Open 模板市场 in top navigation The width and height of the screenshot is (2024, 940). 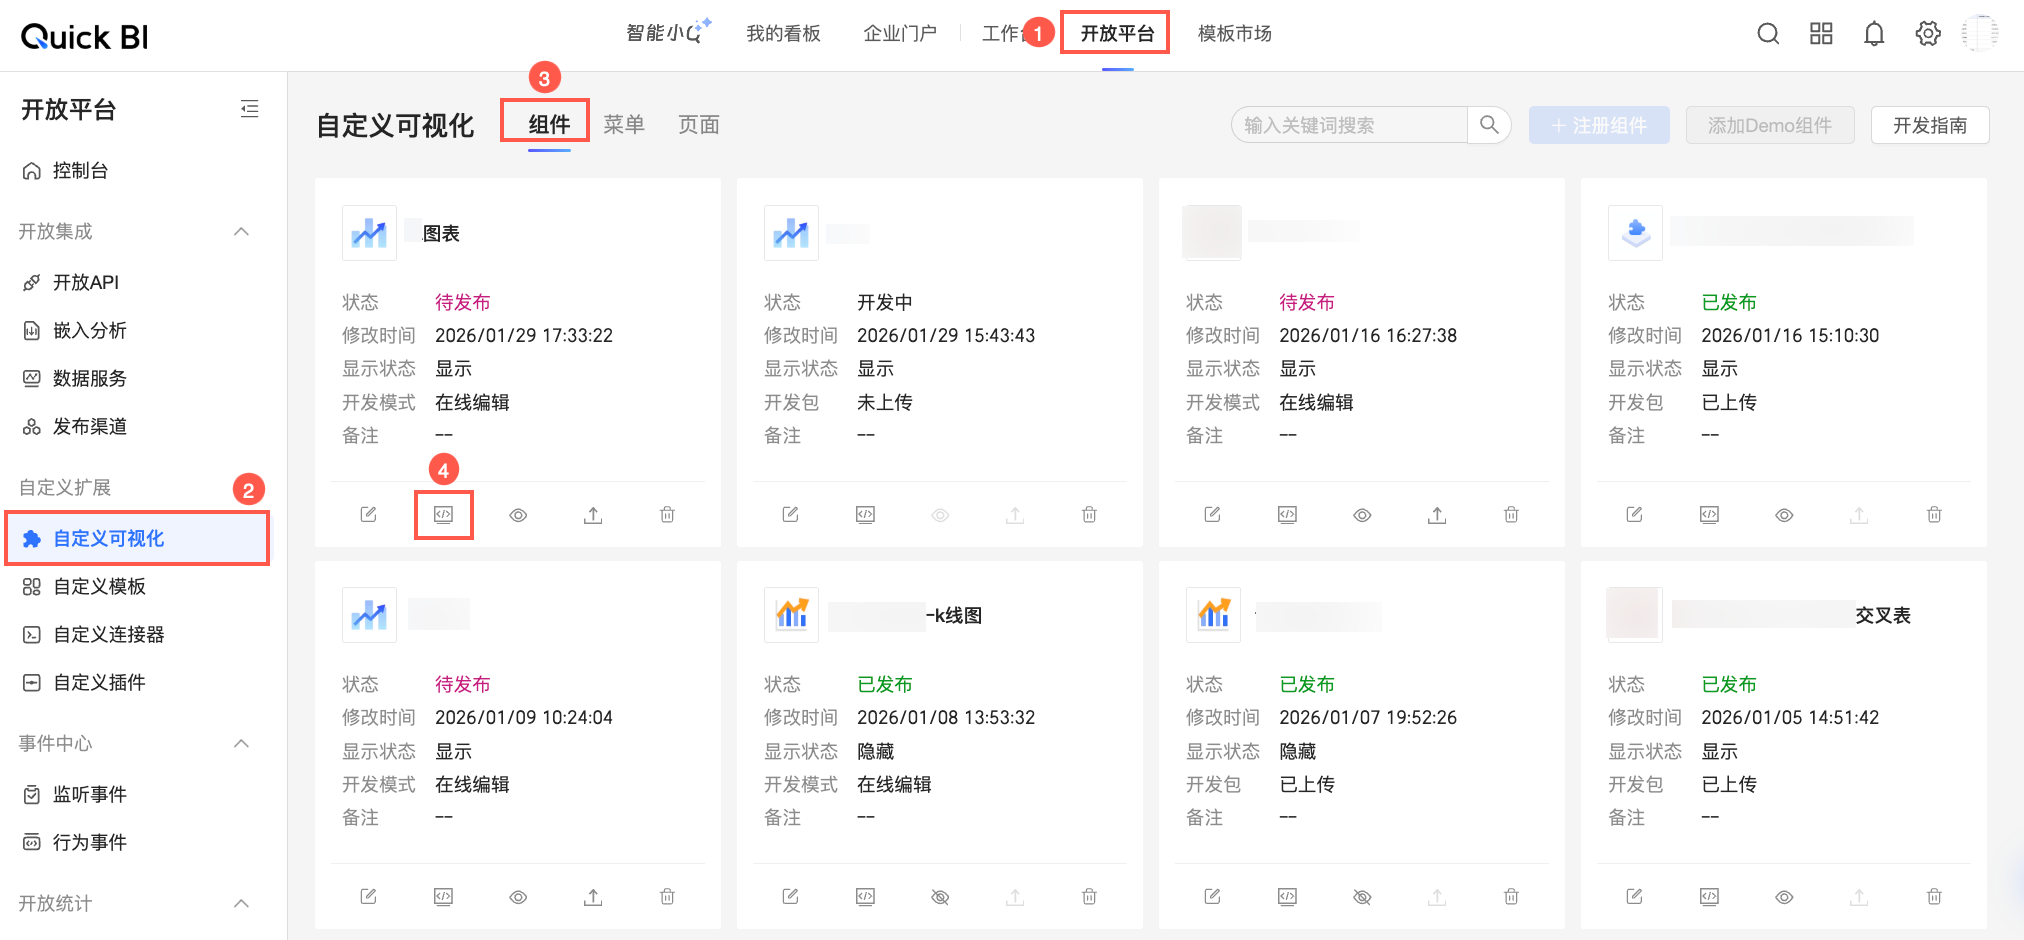click(x=1235, y=34)
